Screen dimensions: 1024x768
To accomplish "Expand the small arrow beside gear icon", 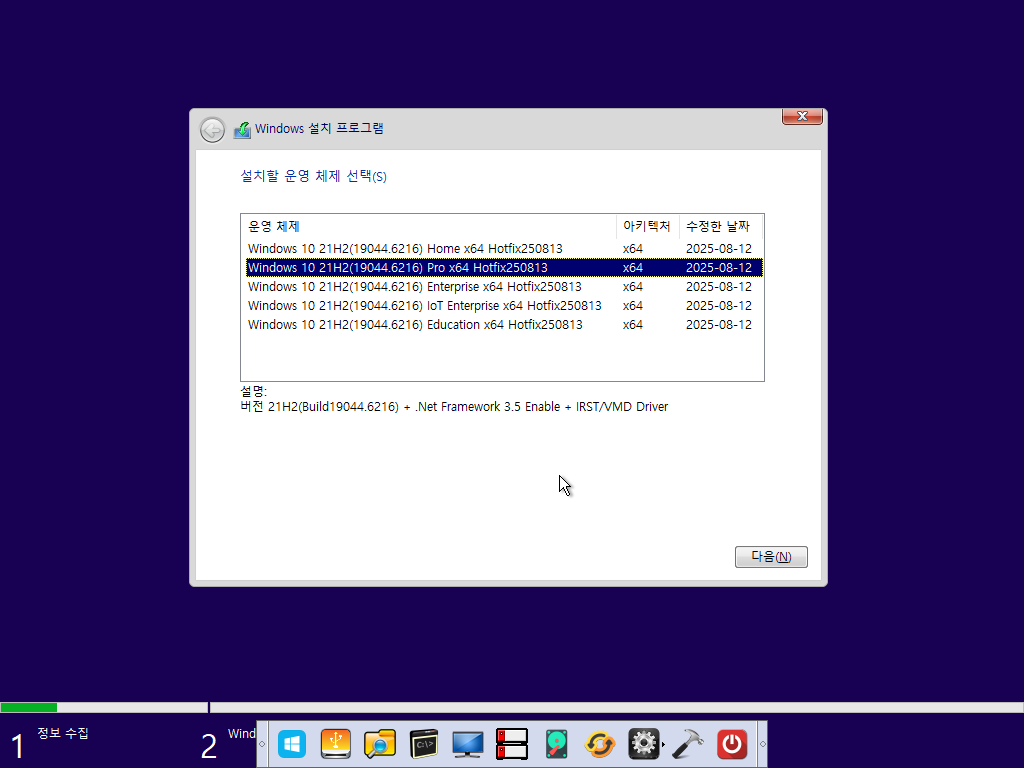I will point(664,744).
